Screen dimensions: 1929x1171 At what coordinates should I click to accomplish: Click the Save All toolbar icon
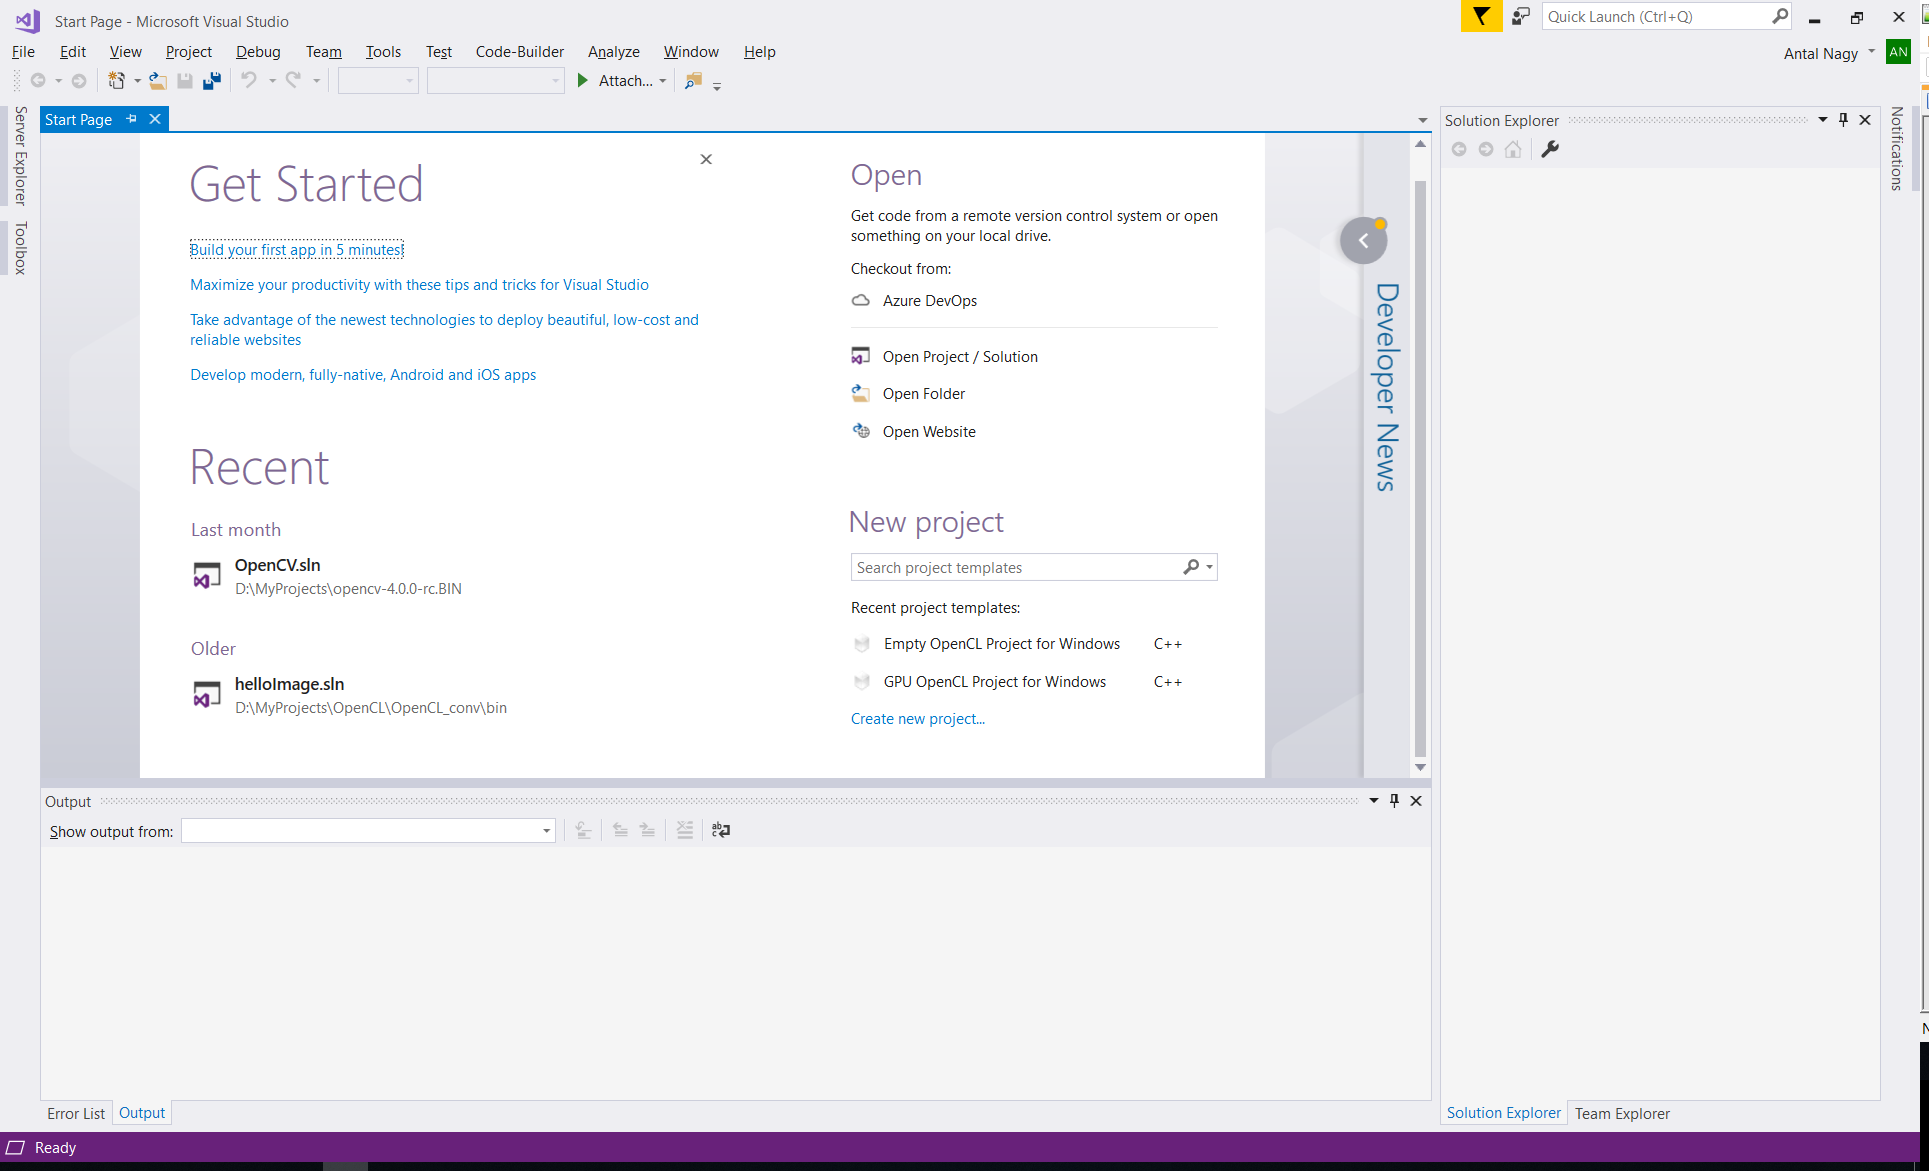click(211, 80)
